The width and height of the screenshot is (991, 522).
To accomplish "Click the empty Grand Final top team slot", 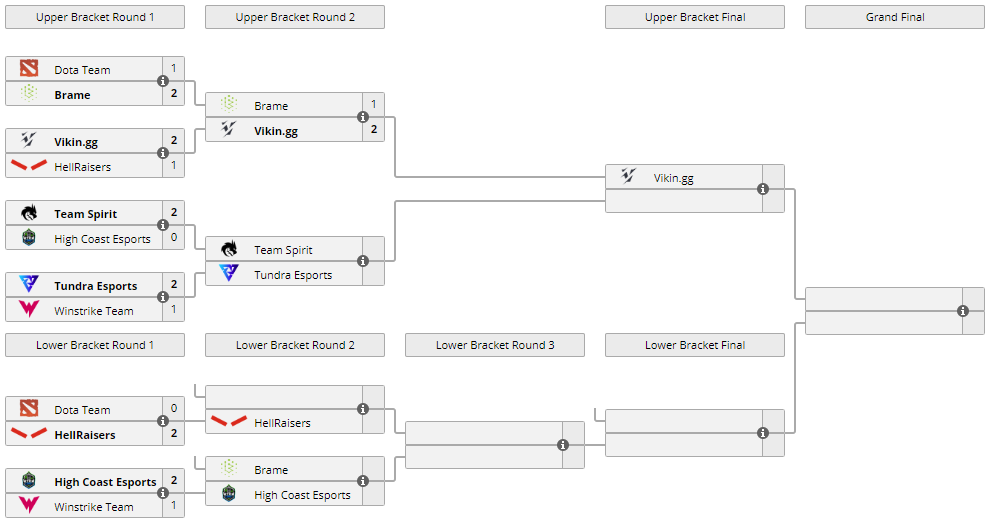I will click(x=880, y=299).
